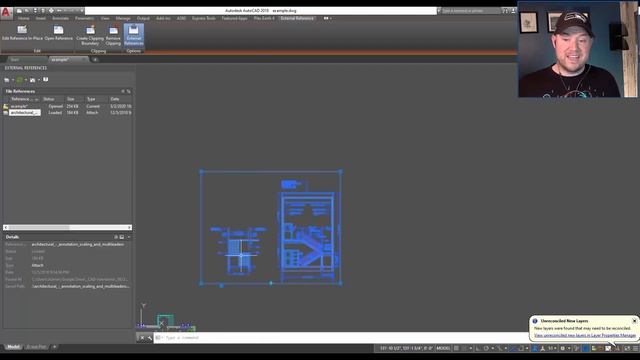Close the Unreconciled New Layers balloon
This screenshot has width=640, height=360.
(x=634, y=321)
